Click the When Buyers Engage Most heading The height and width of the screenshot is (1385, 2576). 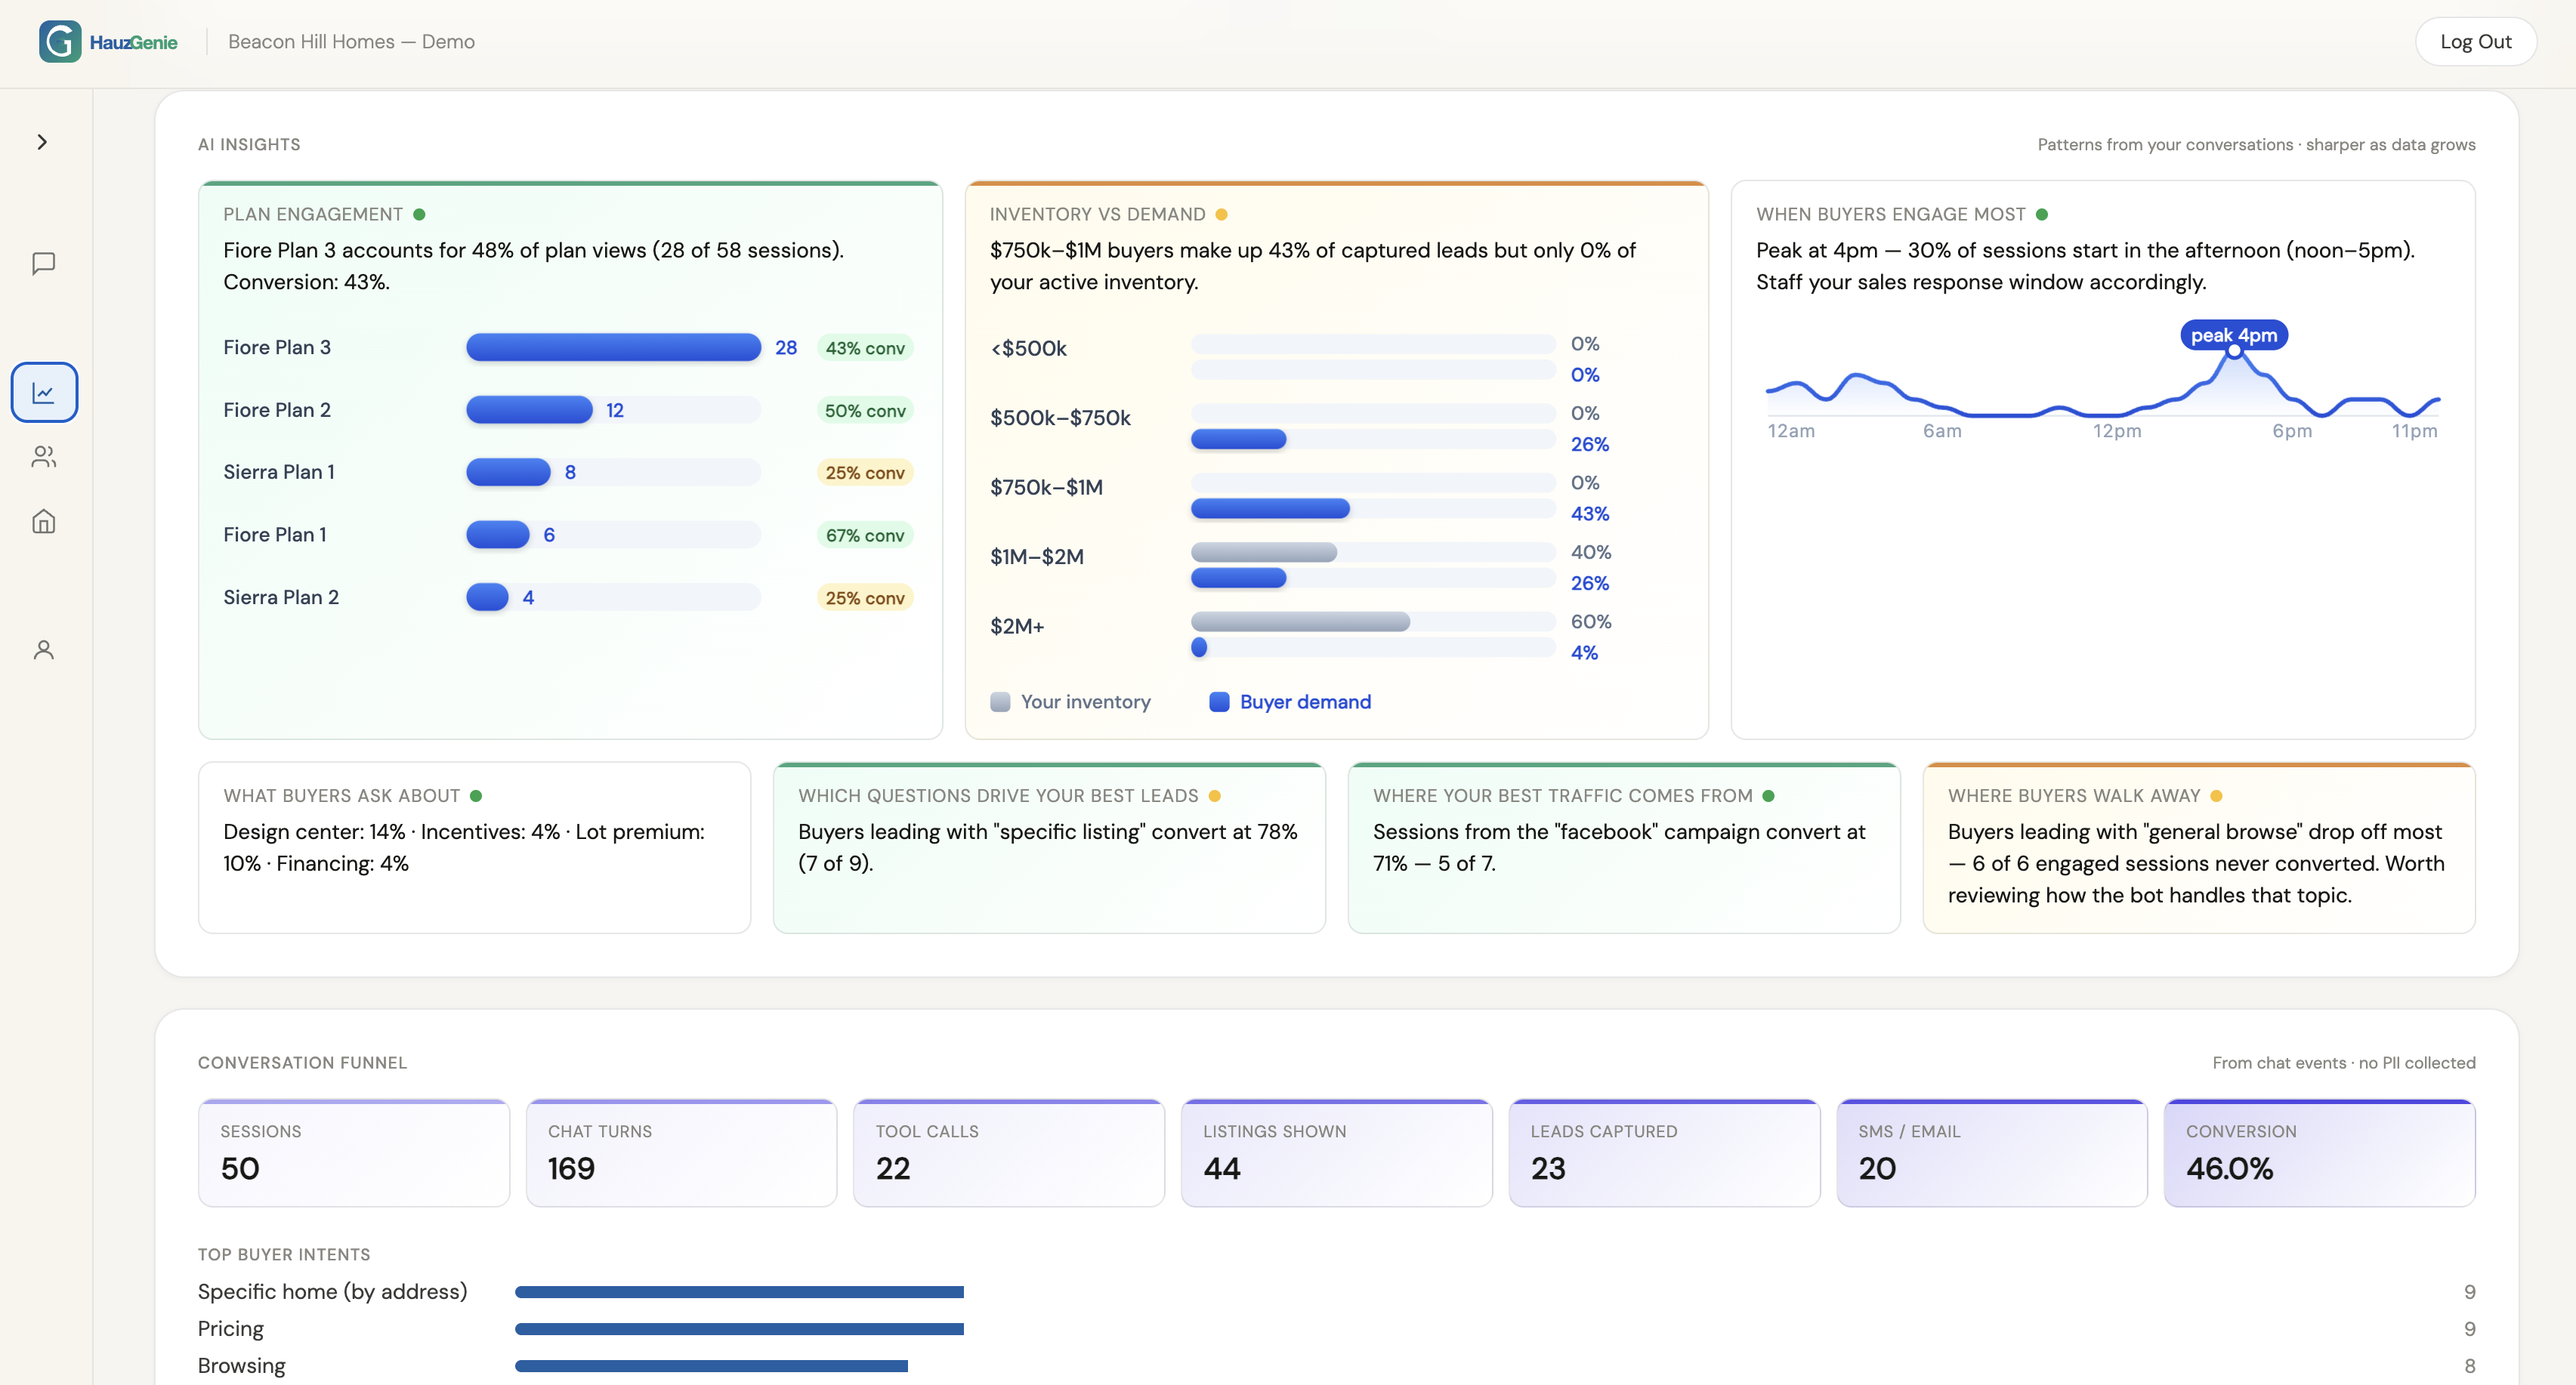pos(1890,214)
